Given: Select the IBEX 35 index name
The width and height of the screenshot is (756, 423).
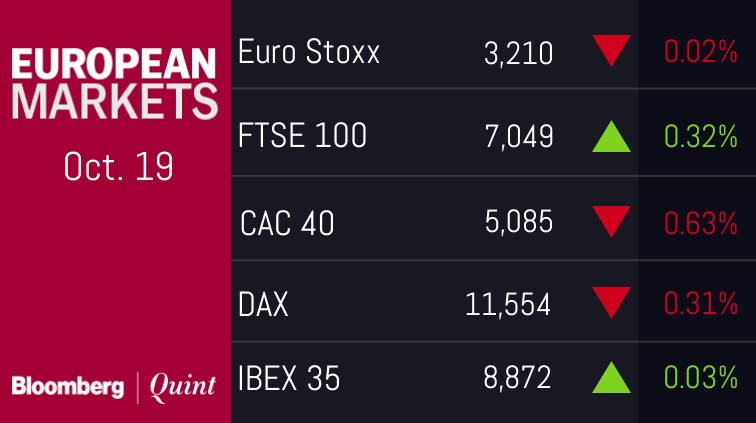Looking at the screenshot, I should tap(290, 378).
